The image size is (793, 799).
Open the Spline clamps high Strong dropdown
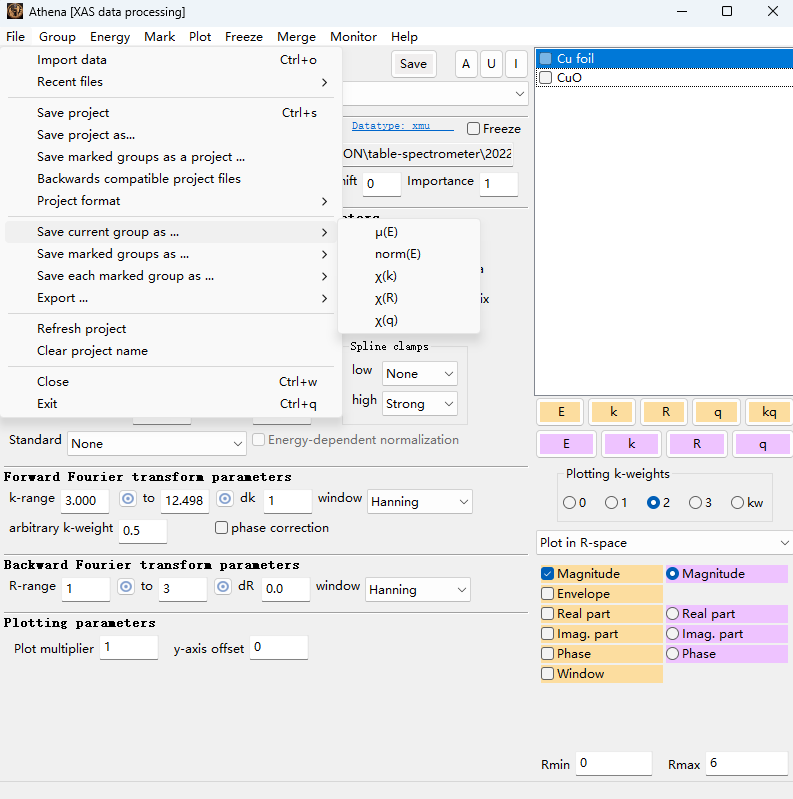pyautogui.click(x=419, y=404)
